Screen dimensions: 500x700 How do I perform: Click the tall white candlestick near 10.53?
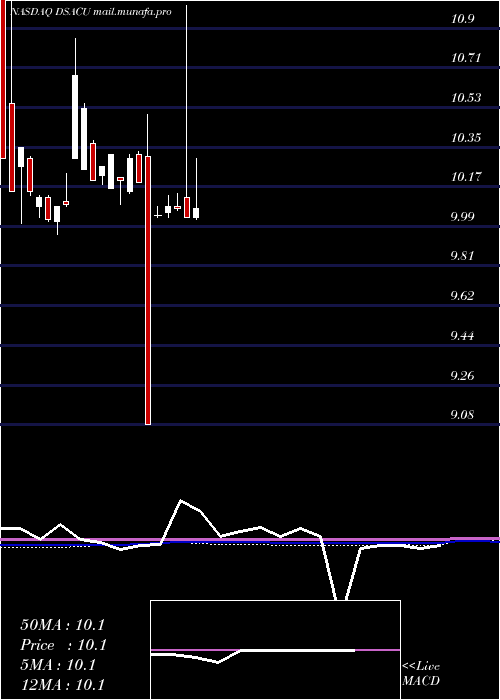click(75, 117)
